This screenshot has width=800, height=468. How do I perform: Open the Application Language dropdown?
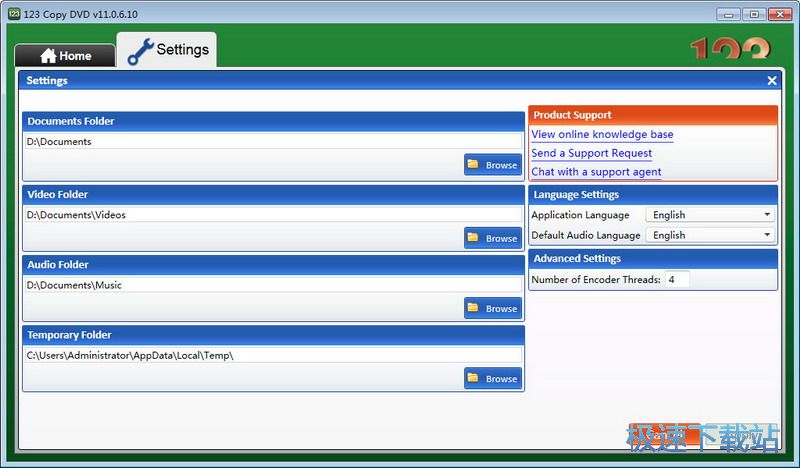(711, 215)
